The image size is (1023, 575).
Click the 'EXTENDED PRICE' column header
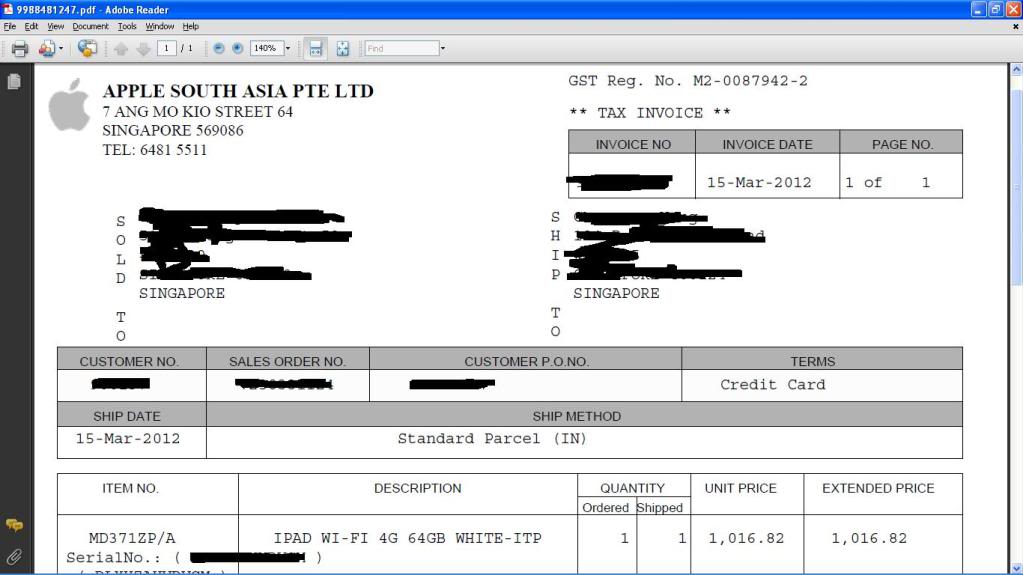[x=878, y=488]
